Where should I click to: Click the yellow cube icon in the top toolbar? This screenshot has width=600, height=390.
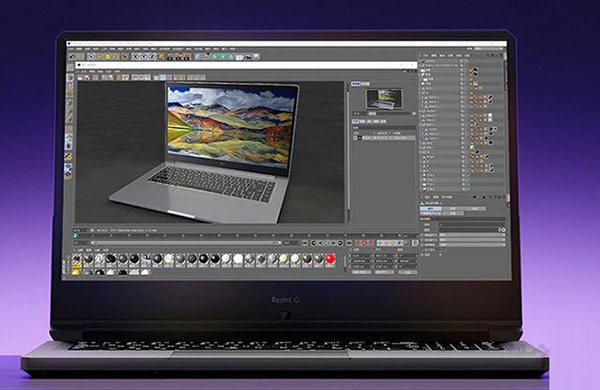[108, 57]
